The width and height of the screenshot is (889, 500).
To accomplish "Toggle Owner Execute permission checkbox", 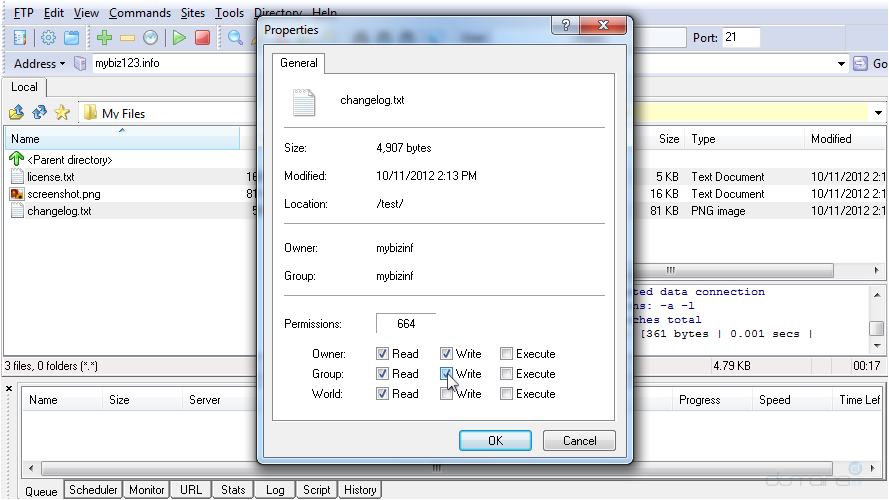I will pyautogui.click(x=506, y=354).
